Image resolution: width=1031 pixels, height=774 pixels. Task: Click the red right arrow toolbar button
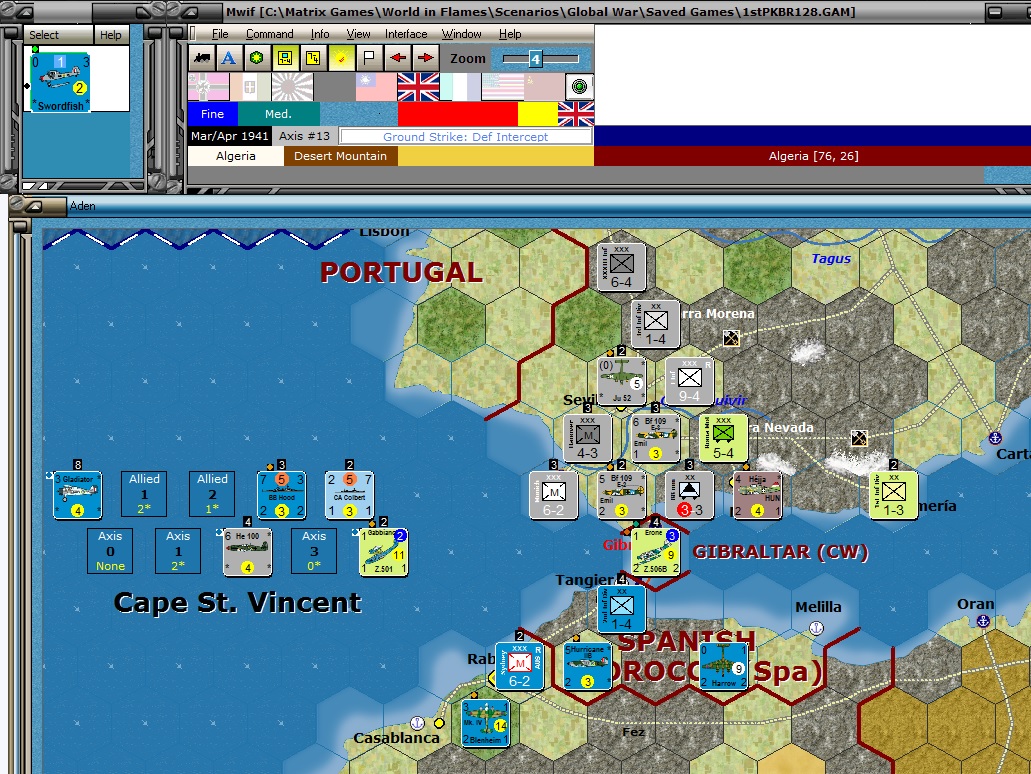[425, 58]
